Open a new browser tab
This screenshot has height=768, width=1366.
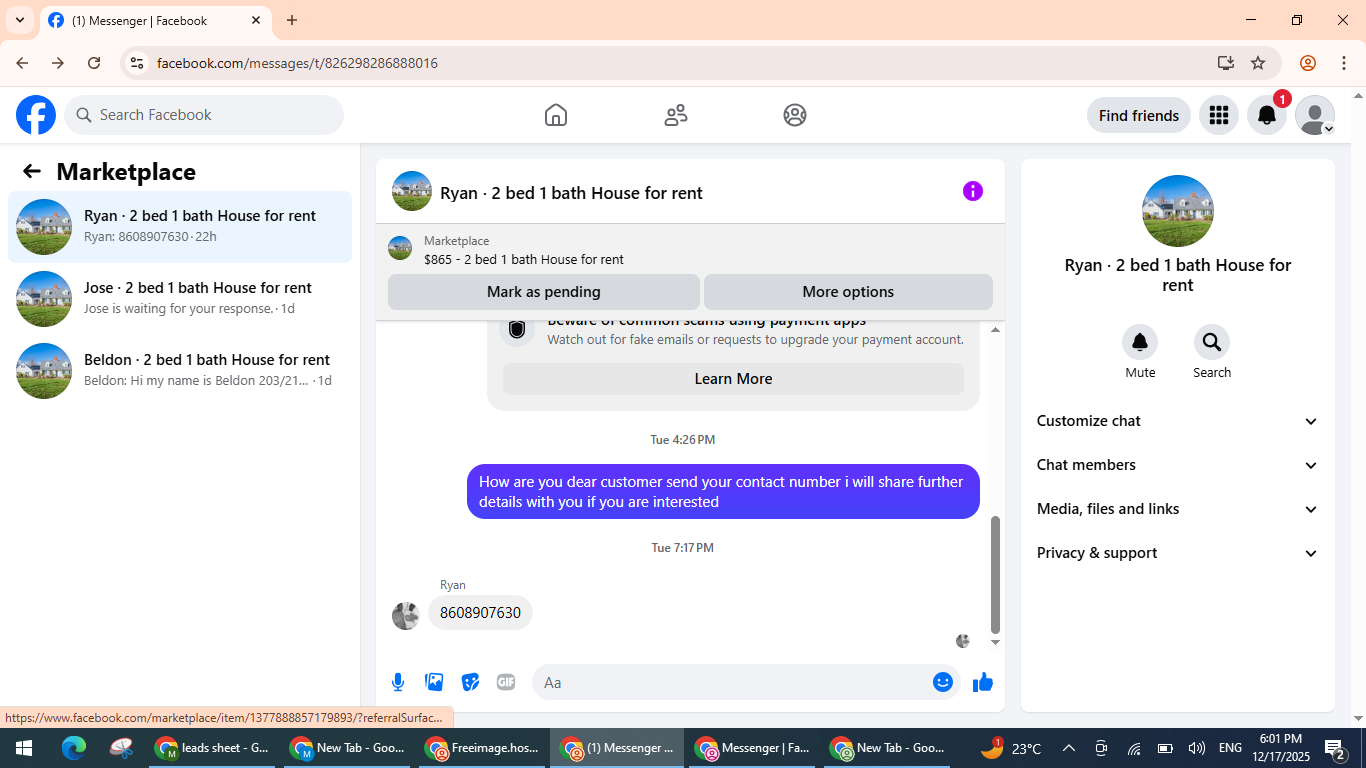292,20
